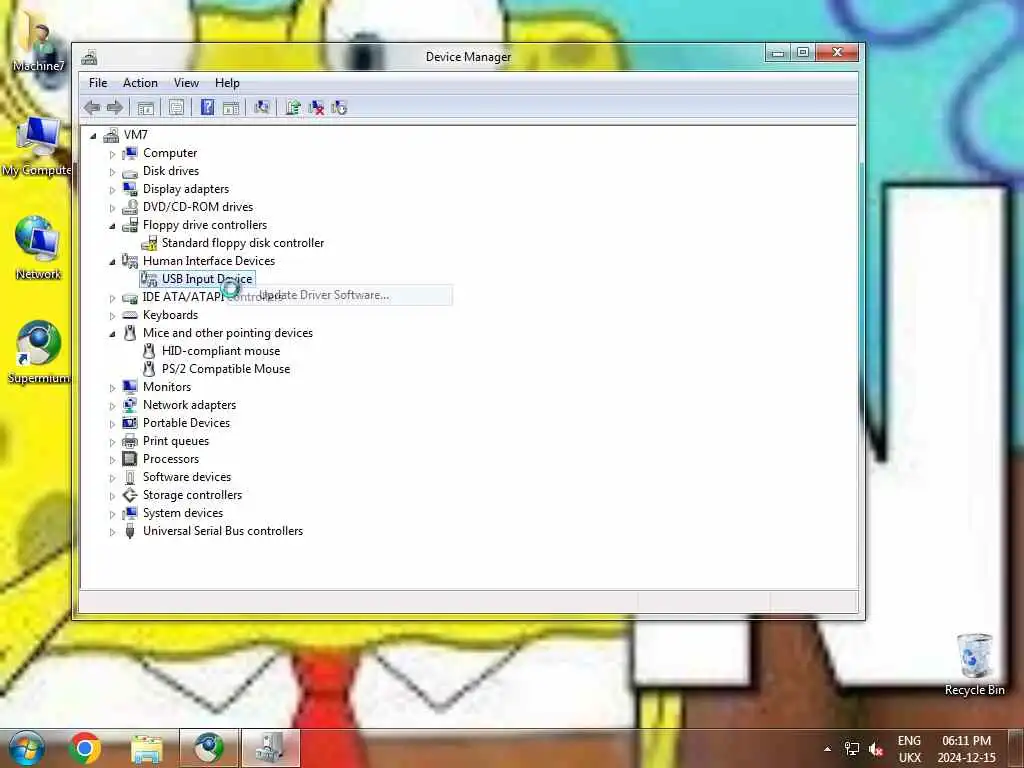
Task: Expand the Portable Devices category
Action: (112, 424)
